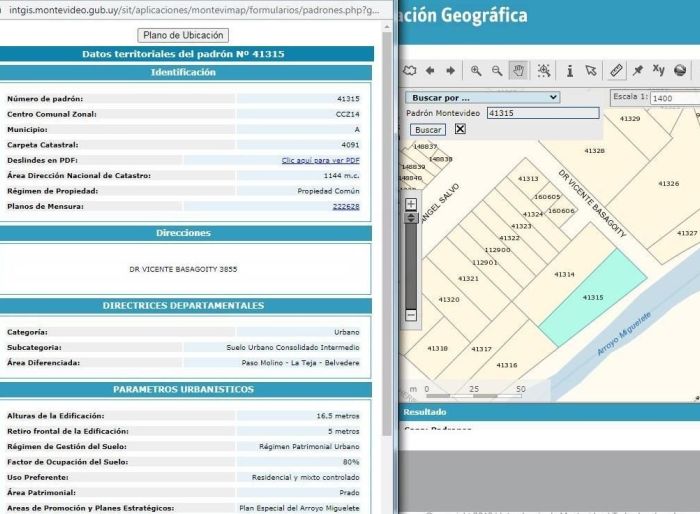Click the 5 metros retiro frontal value
This screenshot has width=700, height=514.
click(x=343, y=431)
